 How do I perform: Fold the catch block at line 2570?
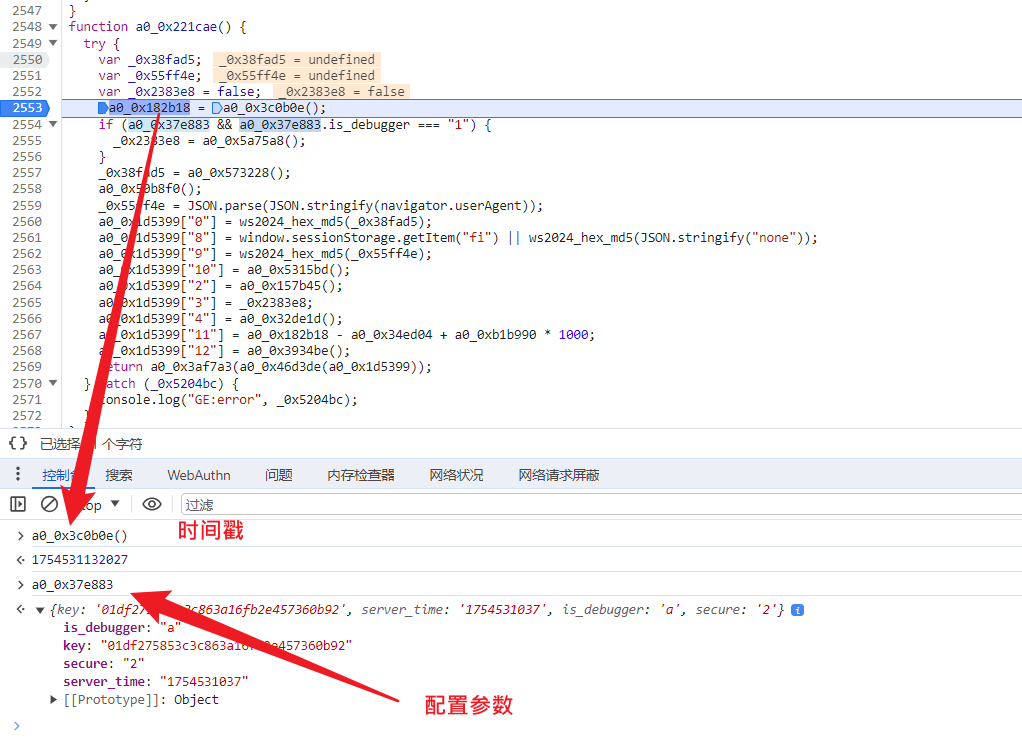coord(53,383)
